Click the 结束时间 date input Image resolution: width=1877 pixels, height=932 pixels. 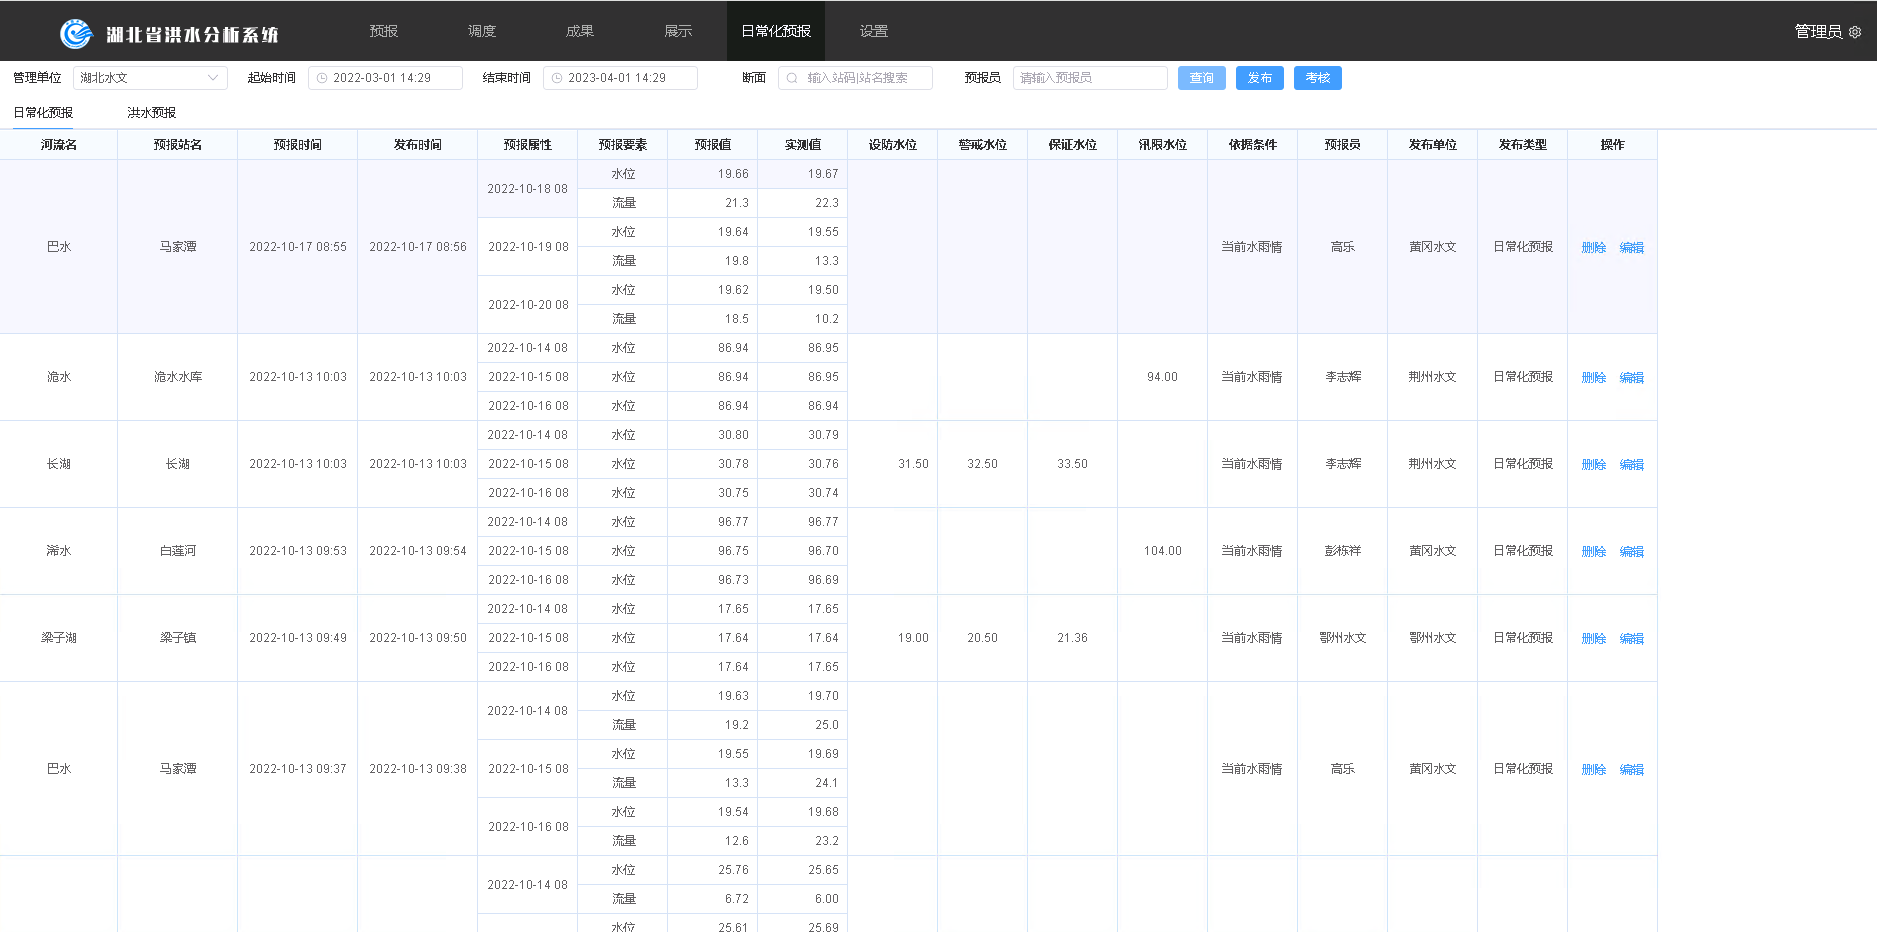620,78
